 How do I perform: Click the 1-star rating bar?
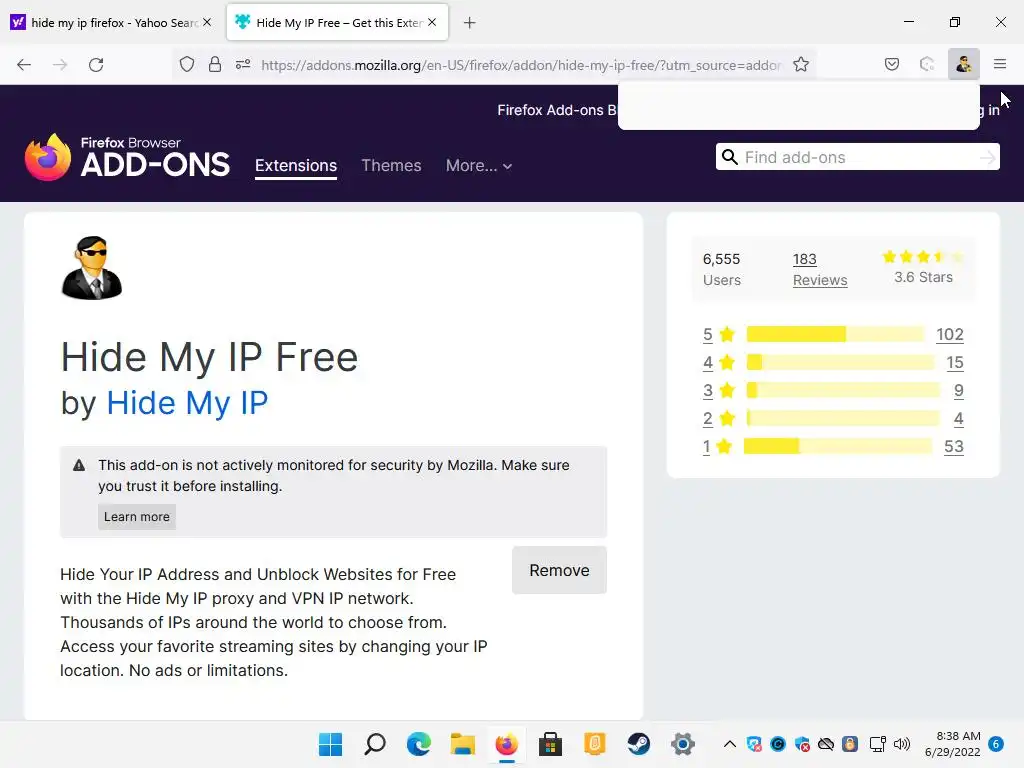[x=838, y=447]
